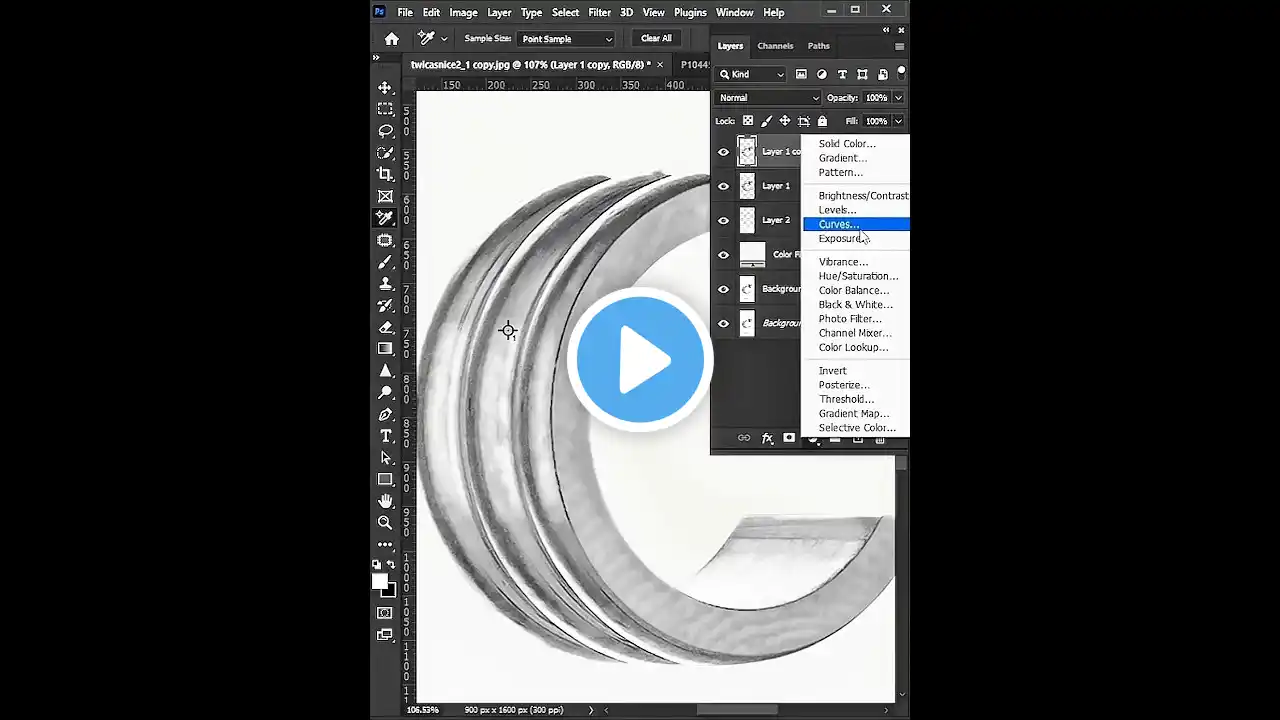Select the Crop tool

(385, 174)
